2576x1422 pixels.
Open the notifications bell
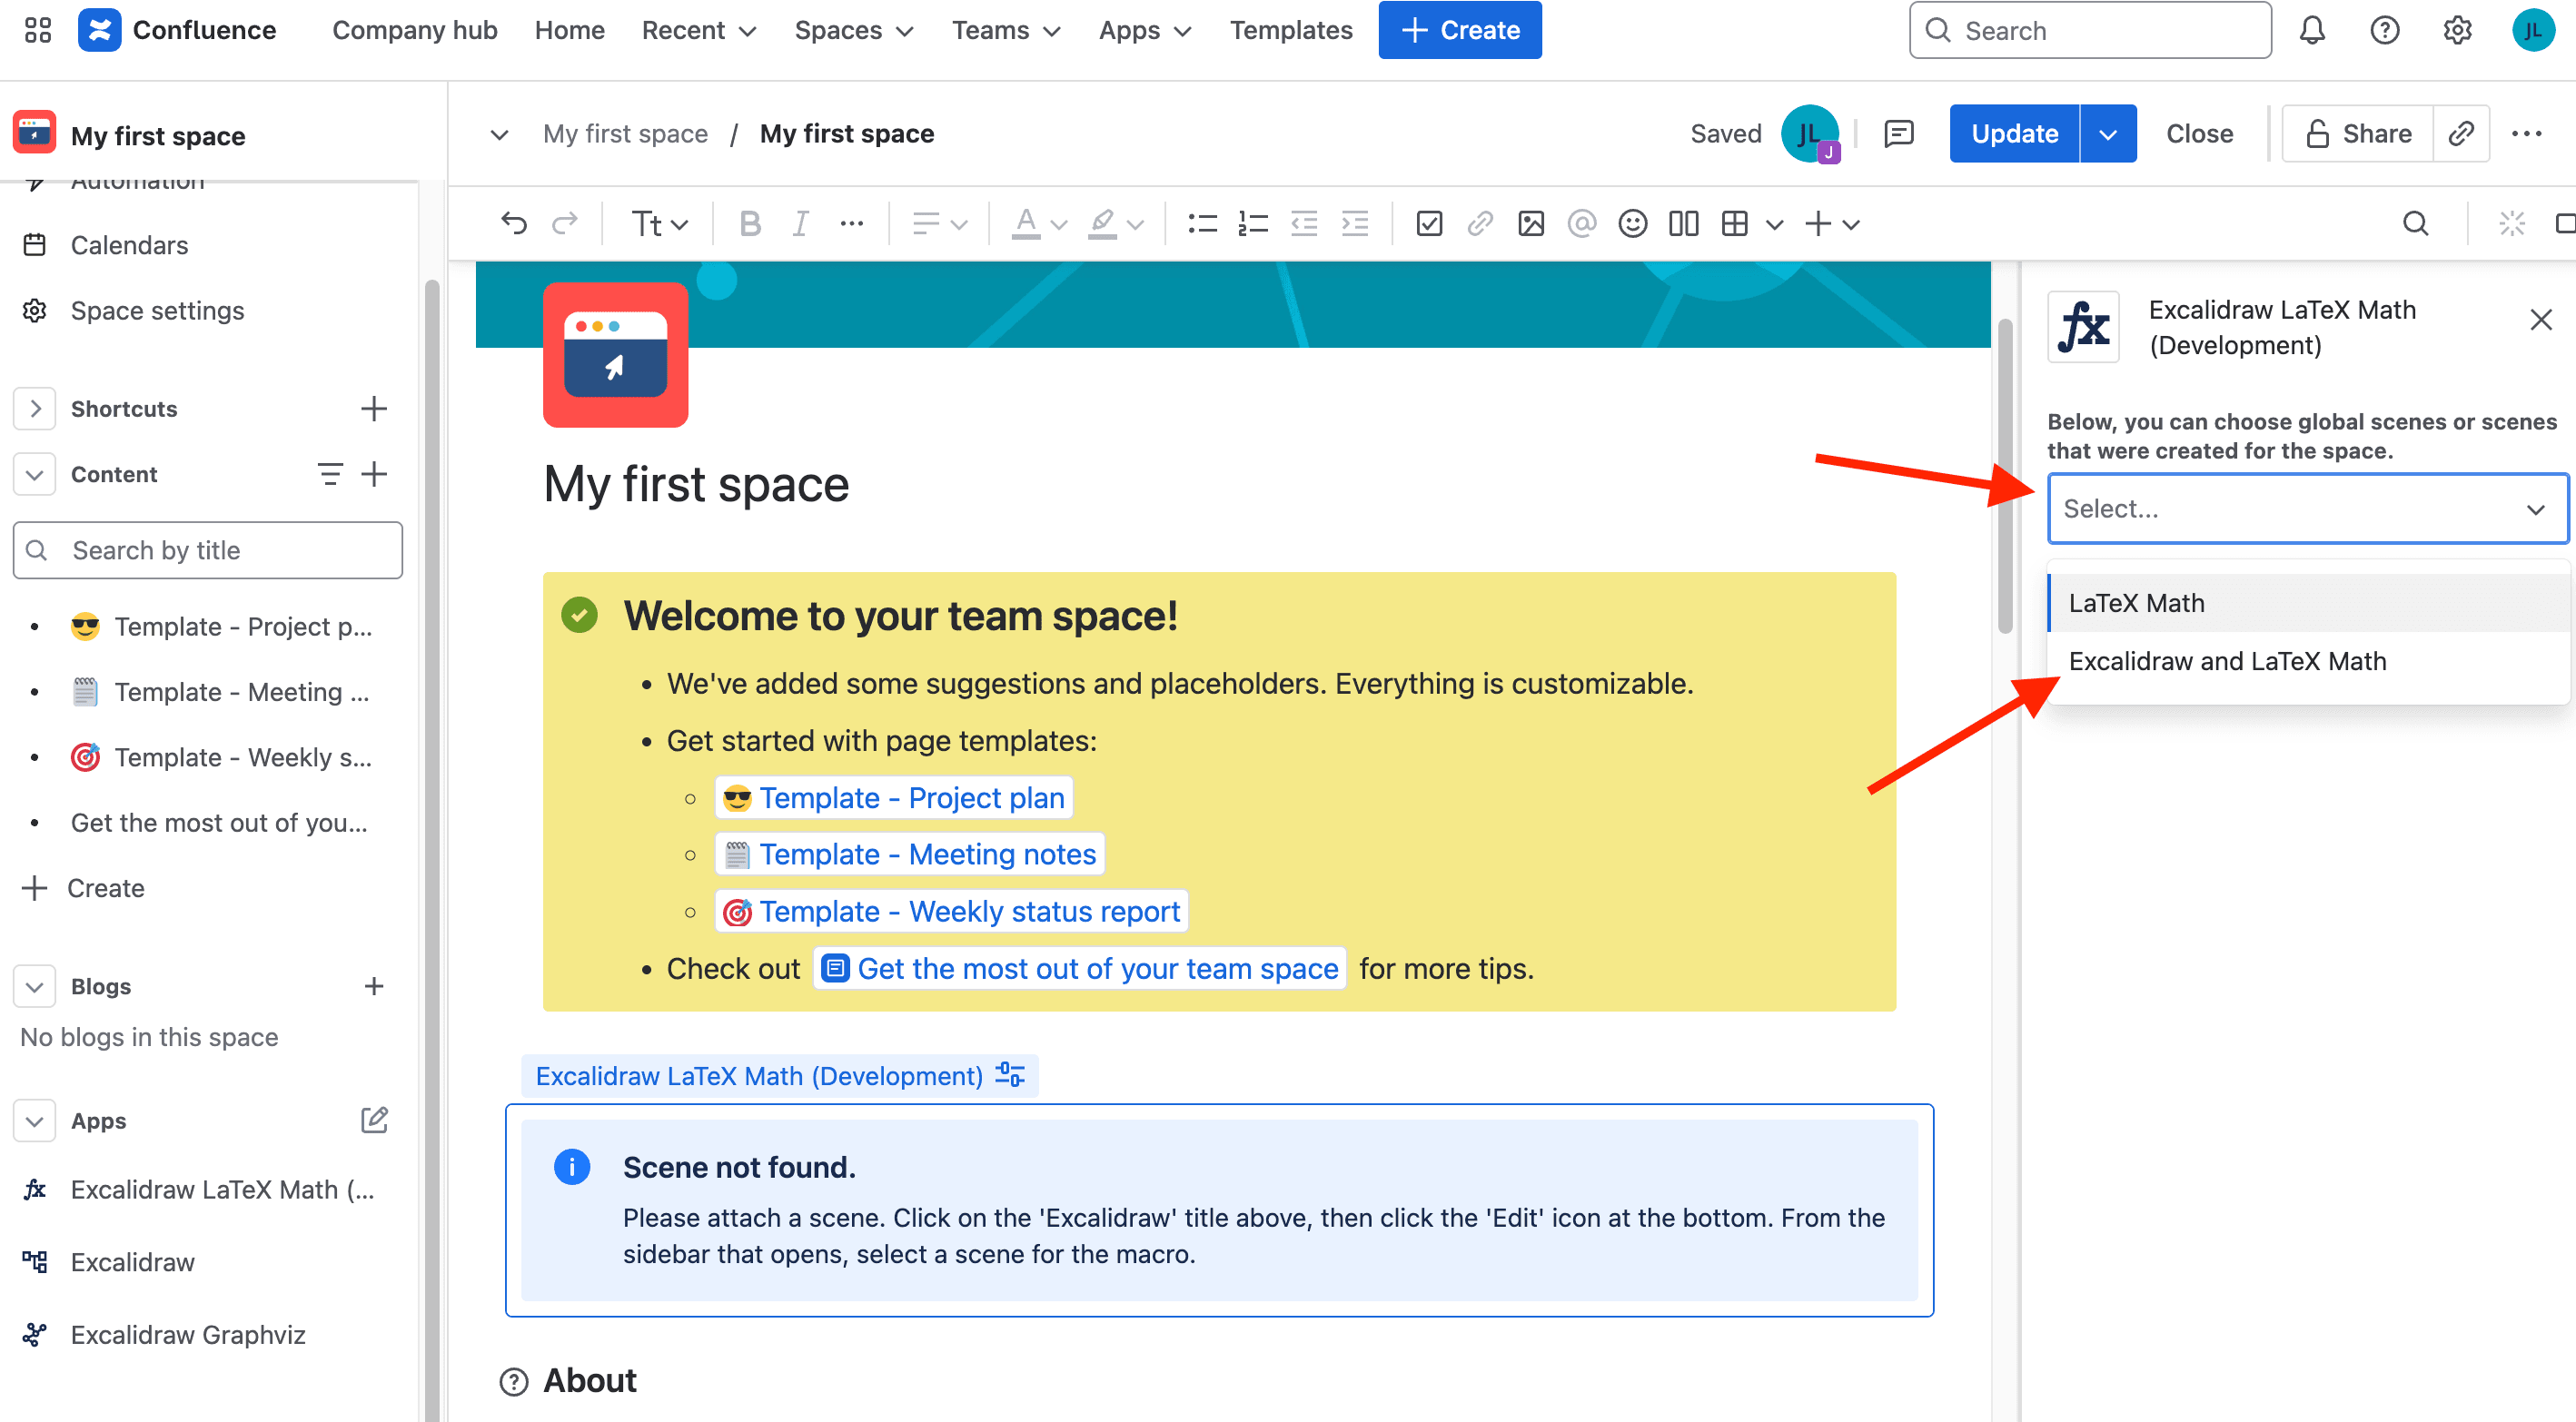(x=2312, y=30)
